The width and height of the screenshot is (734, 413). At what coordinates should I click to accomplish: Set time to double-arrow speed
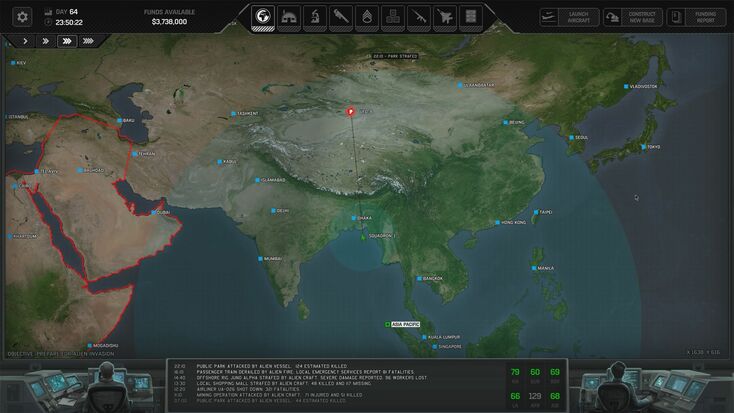(x=46, y=41)
